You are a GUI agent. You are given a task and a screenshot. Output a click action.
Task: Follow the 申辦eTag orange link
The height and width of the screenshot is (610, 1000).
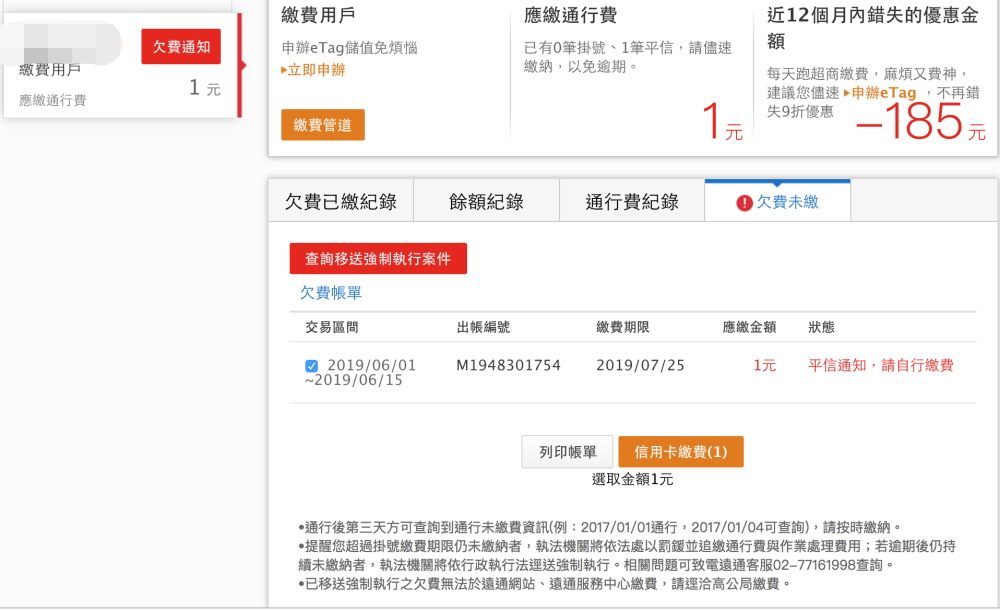(x=883, y=93)
